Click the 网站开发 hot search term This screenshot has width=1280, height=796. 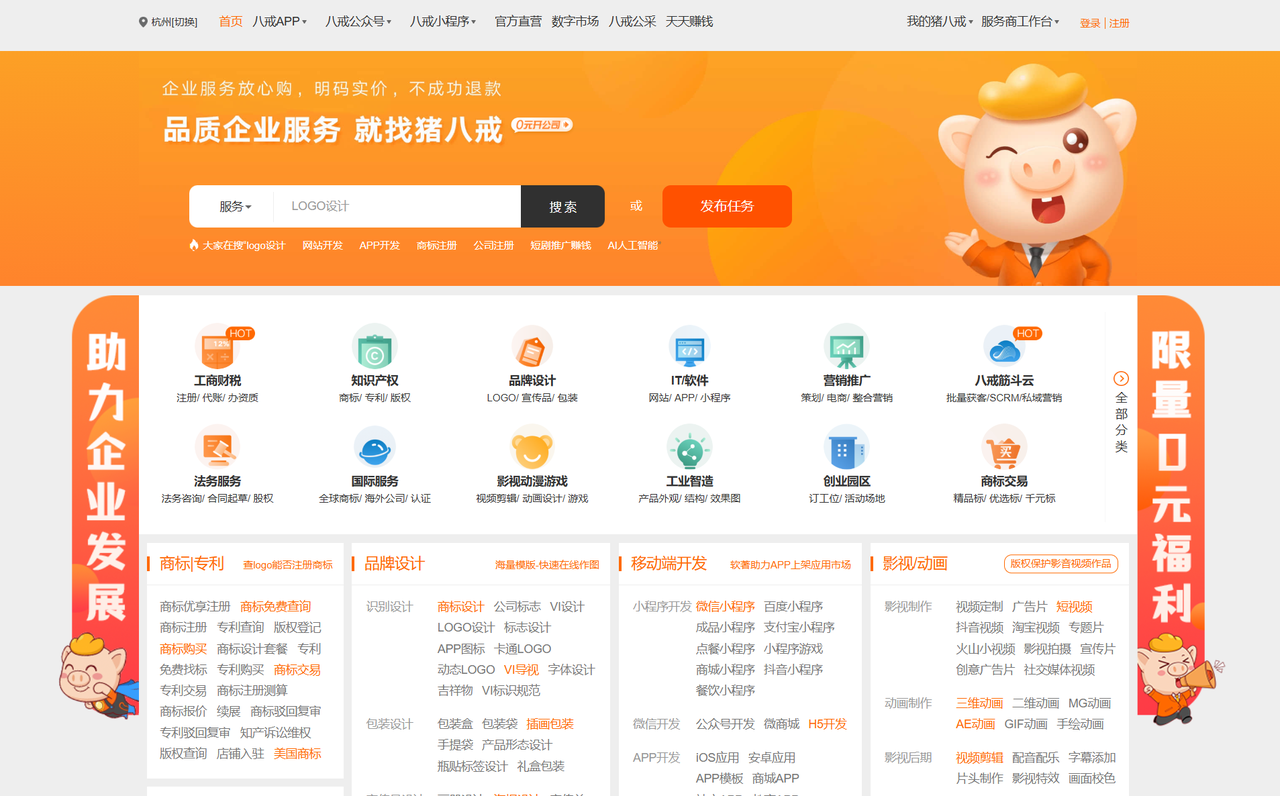[x=322, y=245]
